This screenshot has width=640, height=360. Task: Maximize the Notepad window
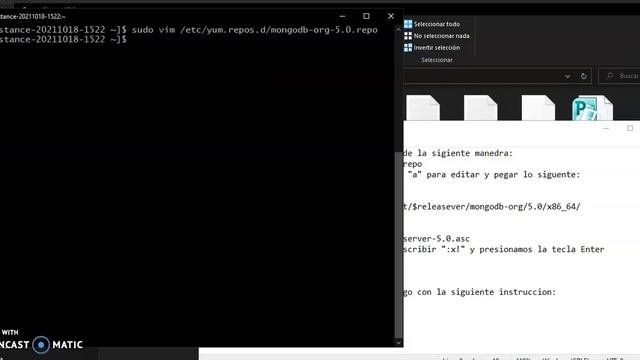(630, 129)
